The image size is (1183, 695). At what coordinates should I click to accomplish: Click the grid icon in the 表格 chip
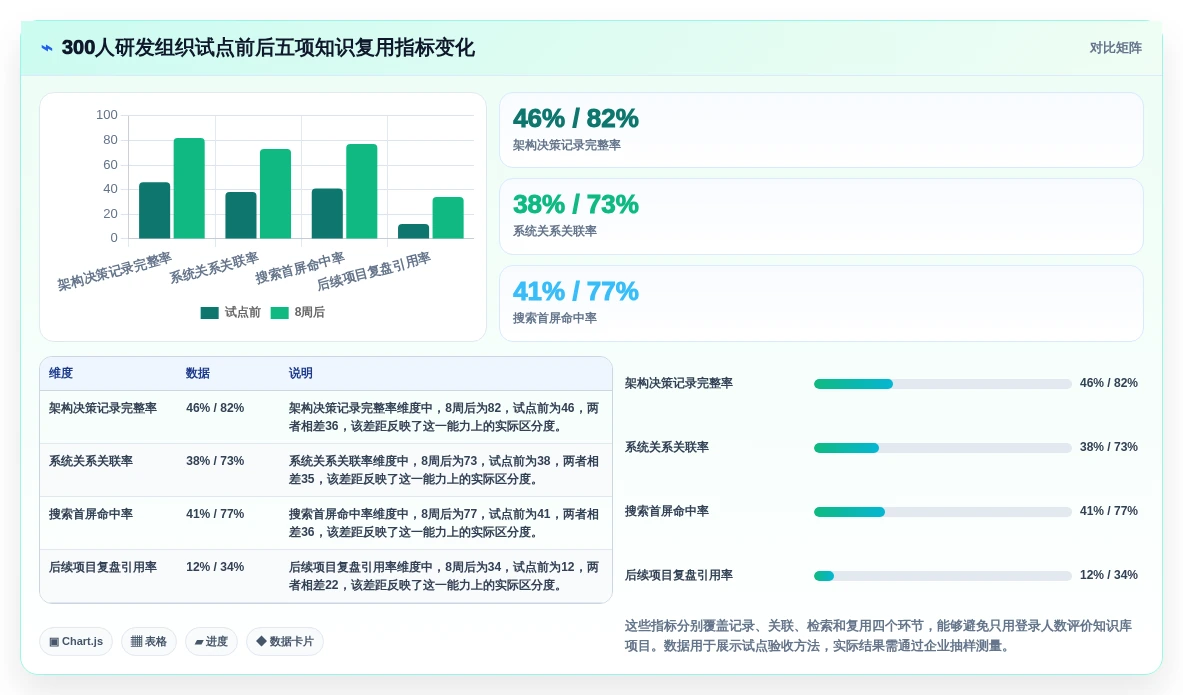(x=137, y=641)
